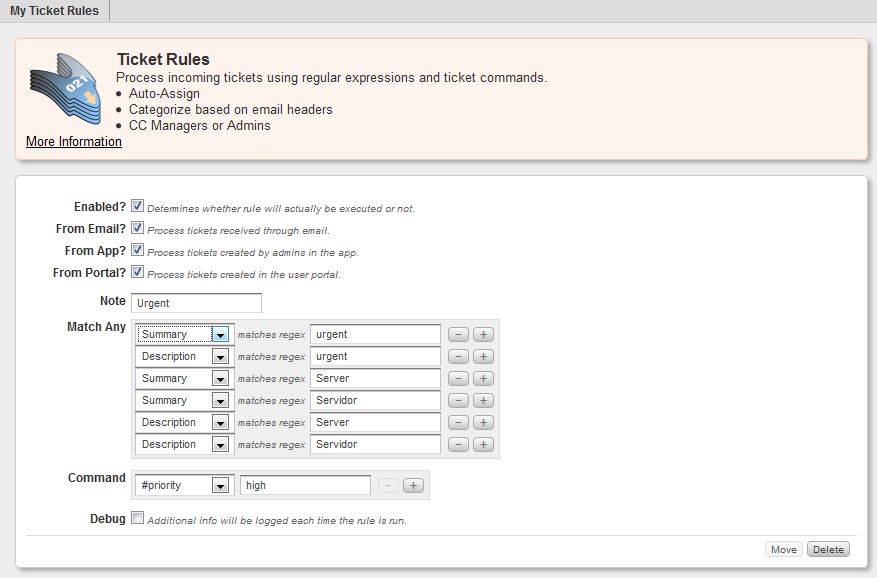The image size is (877, 578).
Task: Enable Debug logging
Action: click(x=136, y=516)
